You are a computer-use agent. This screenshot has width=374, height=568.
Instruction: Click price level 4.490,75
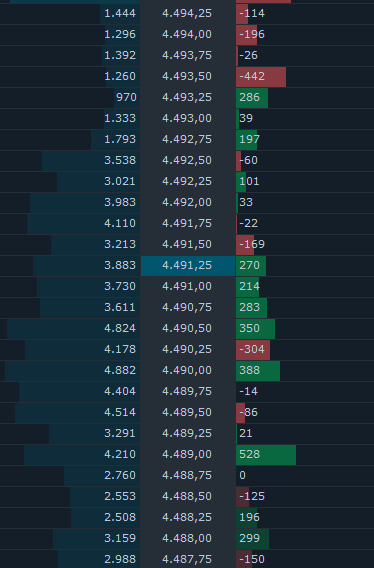pos(187,308)
